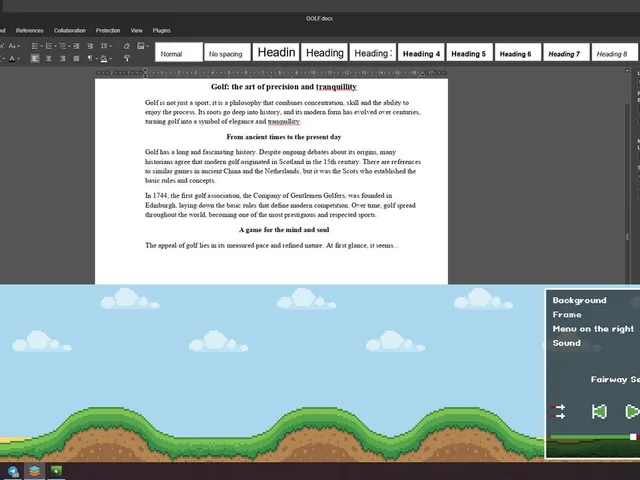Apply a numbered list
This screenshot has width=640, height=480.
click(49, 46)
